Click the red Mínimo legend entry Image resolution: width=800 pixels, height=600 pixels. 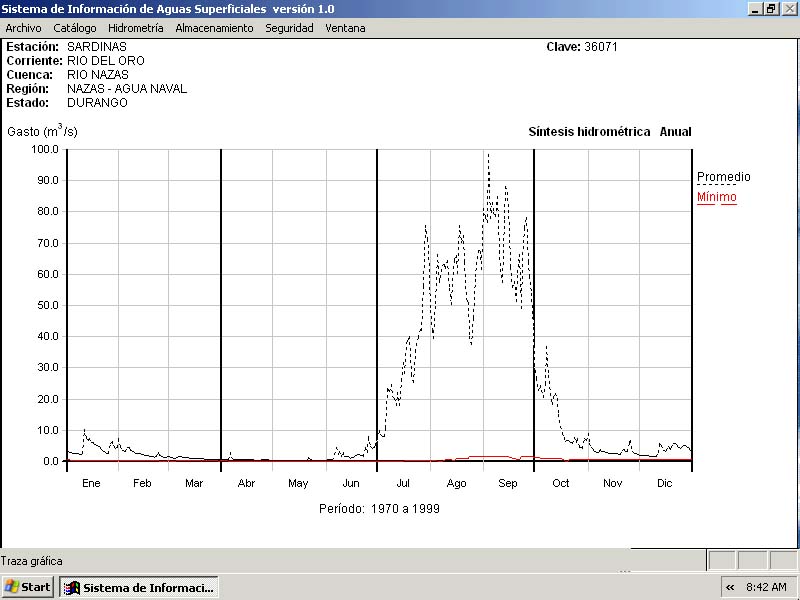click(716, 197)
